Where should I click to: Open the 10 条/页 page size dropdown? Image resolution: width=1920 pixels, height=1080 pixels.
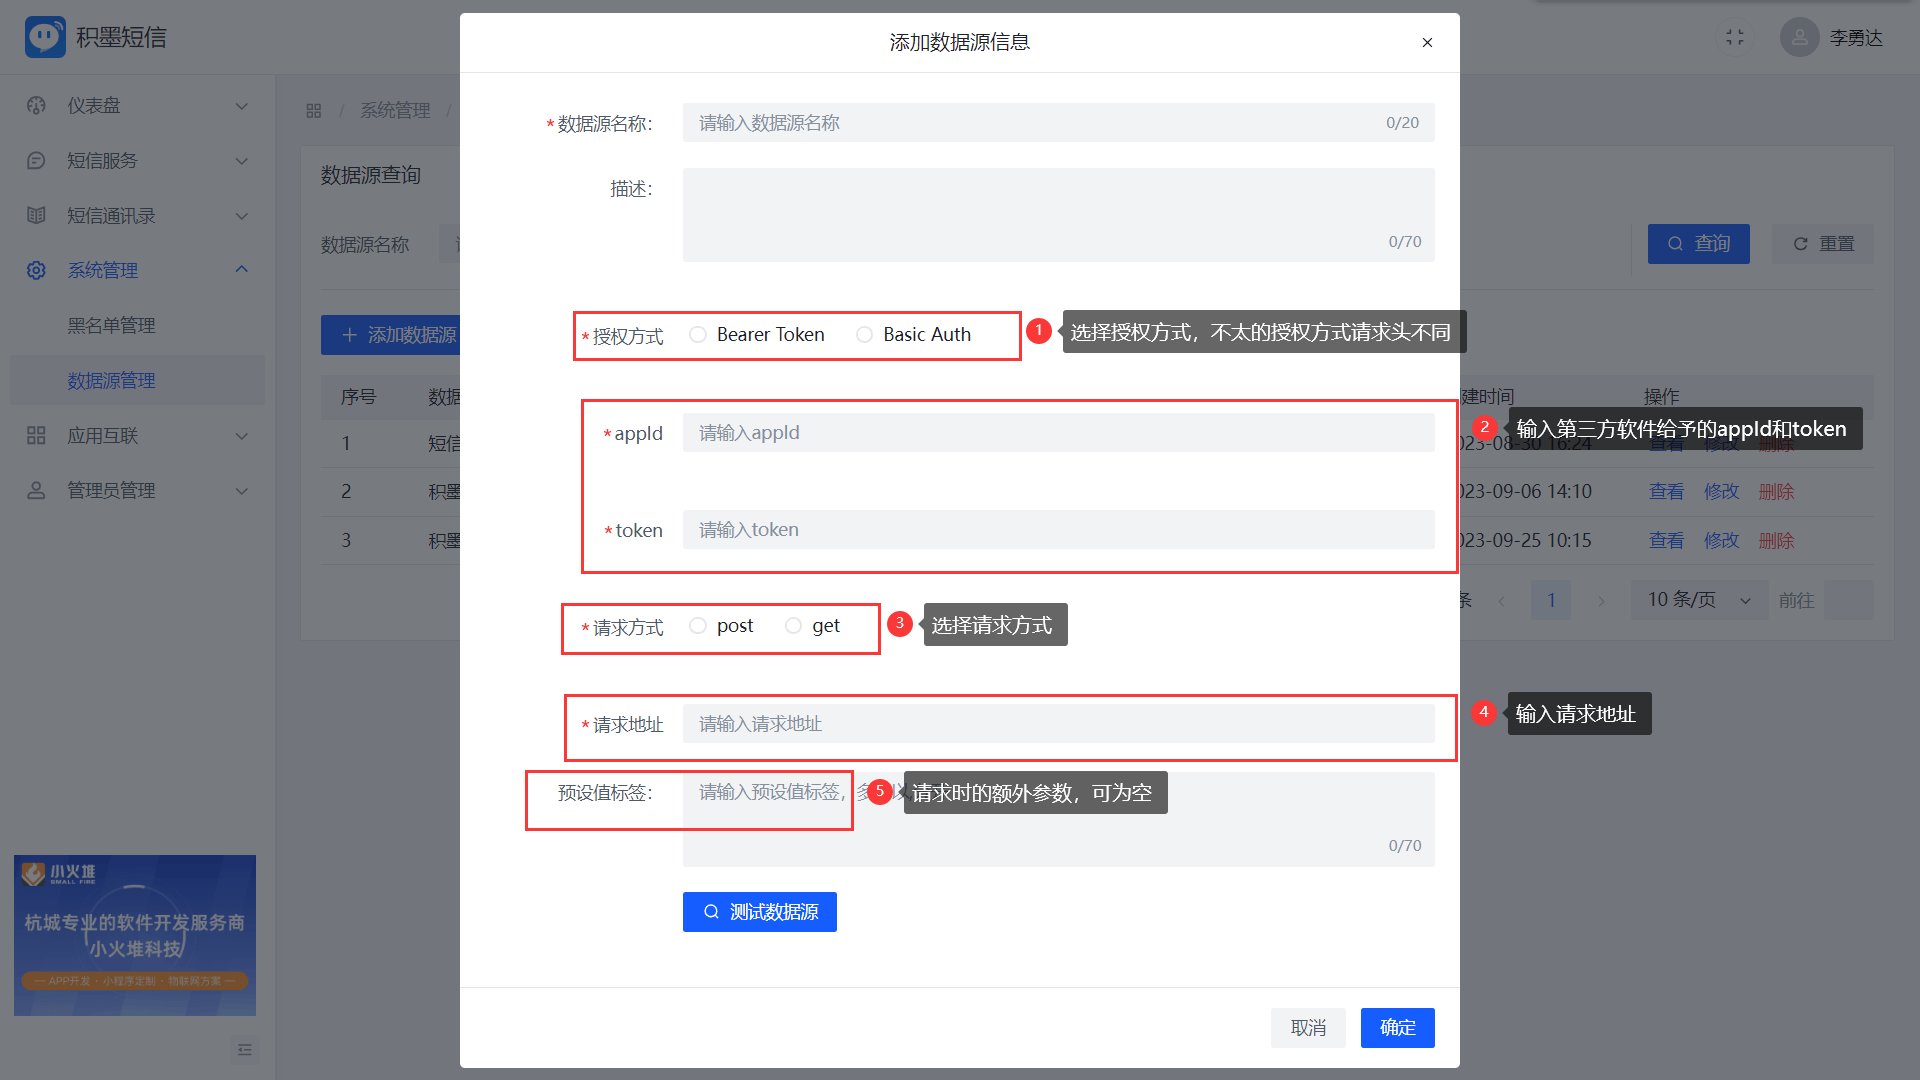(1698, 600)
